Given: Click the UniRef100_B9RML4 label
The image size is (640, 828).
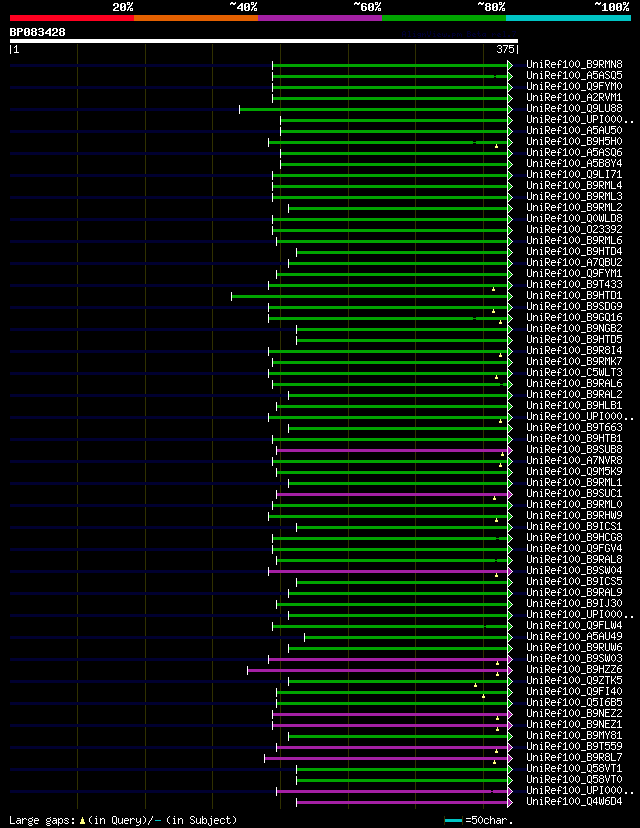Looking at the screenshot, I should point(574,185).
